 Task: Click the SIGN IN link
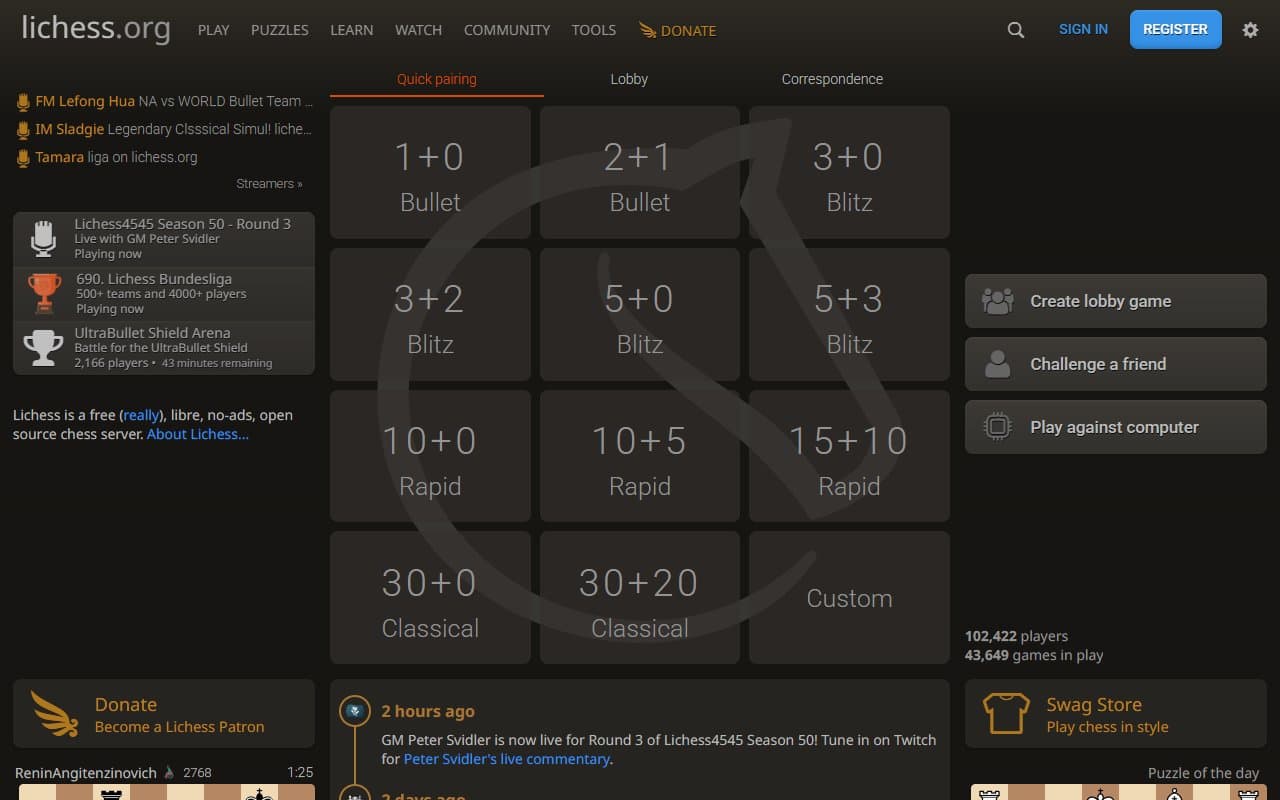[x=1083, y=29]
